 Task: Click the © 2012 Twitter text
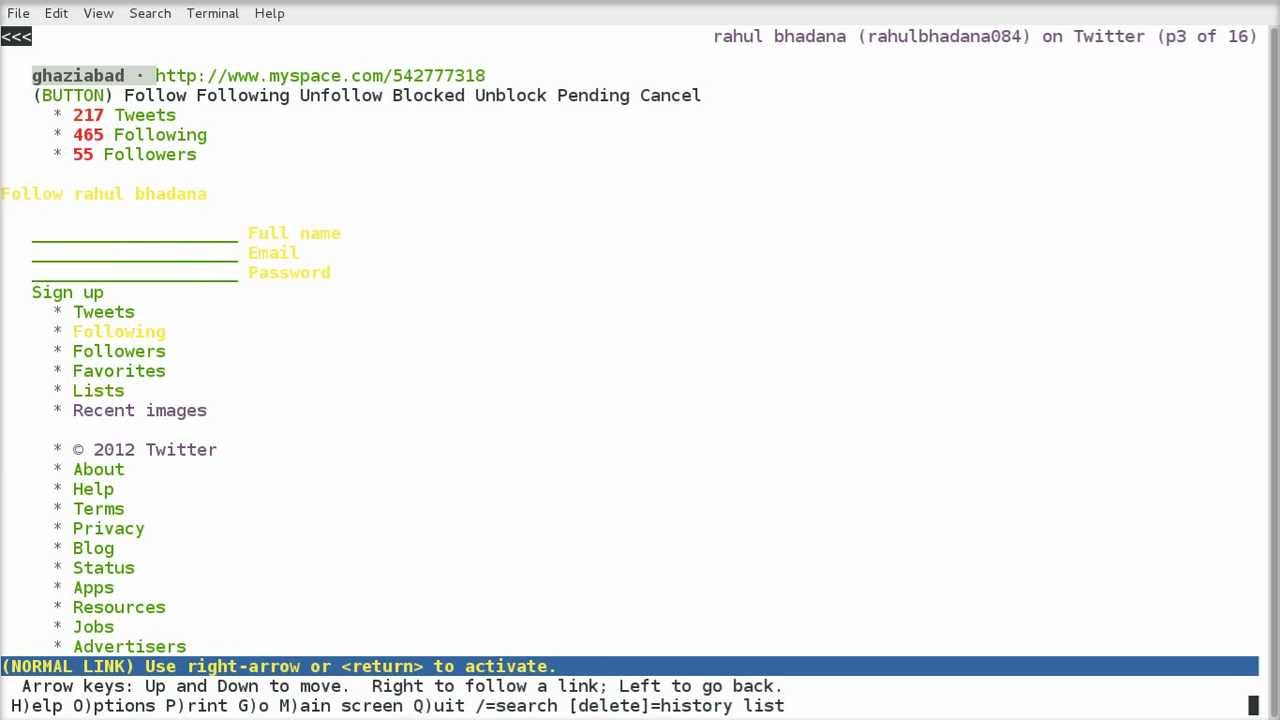point(144,450)
